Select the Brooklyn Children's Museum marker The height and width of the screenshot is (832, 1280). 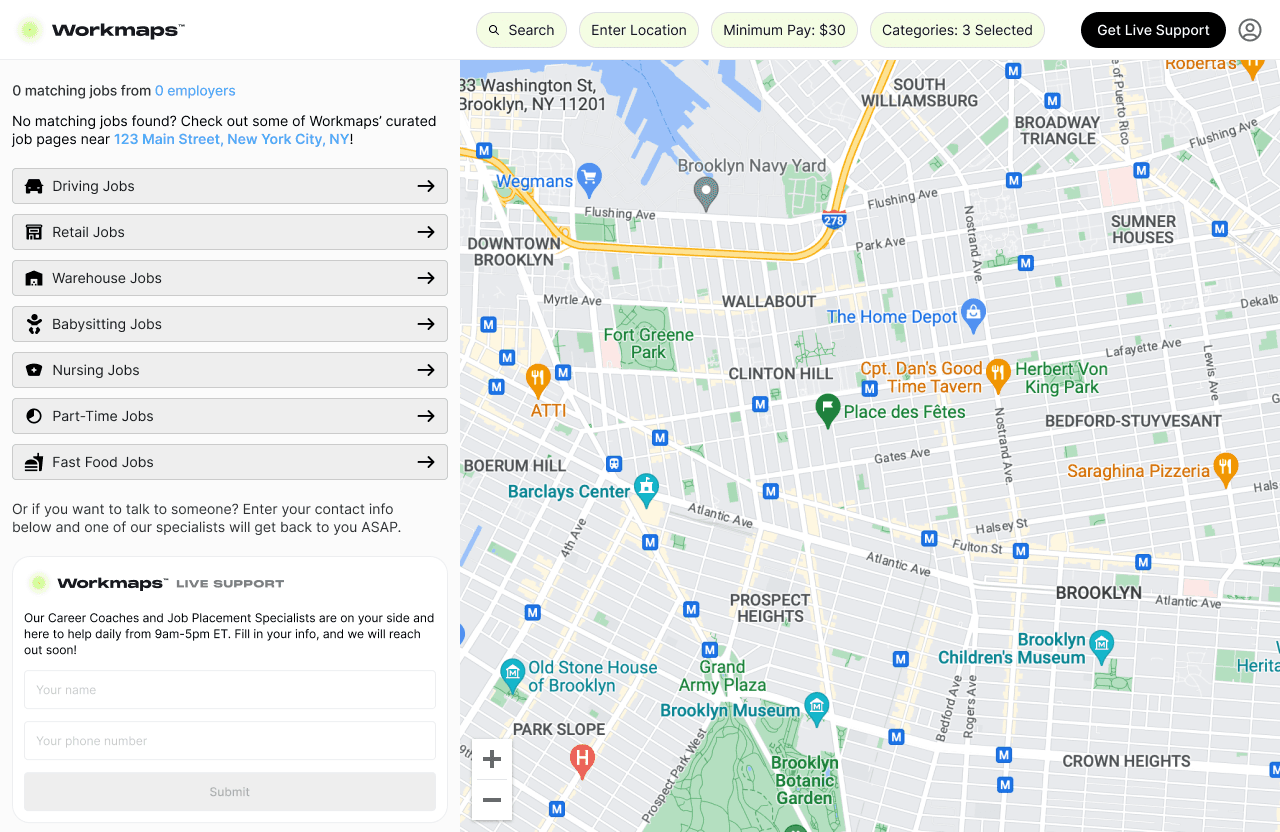coord(1101,646)
